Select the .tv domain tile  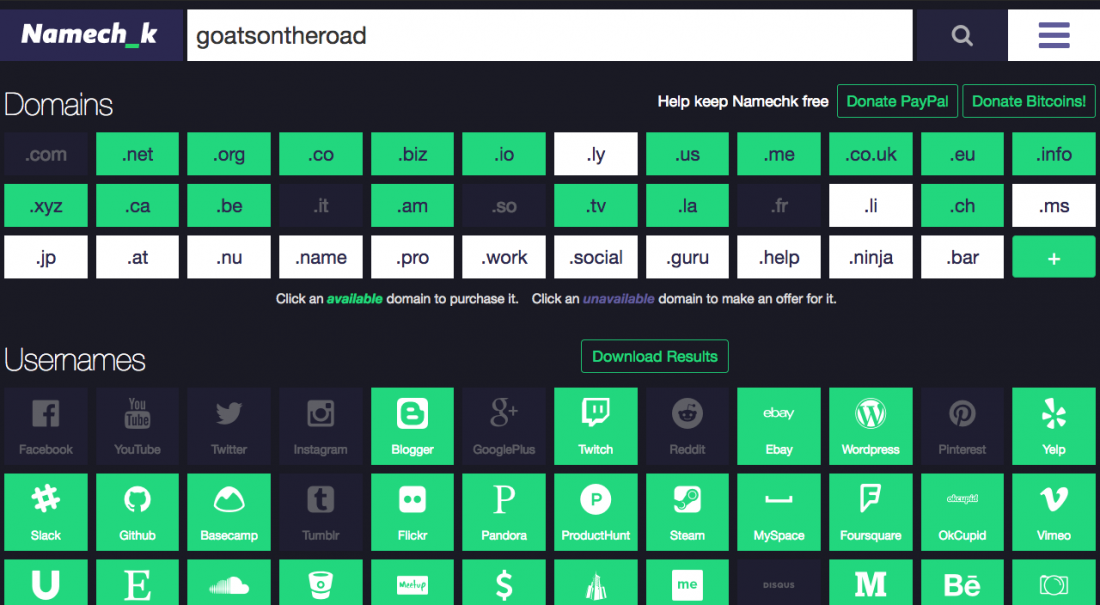pos(596,206)
